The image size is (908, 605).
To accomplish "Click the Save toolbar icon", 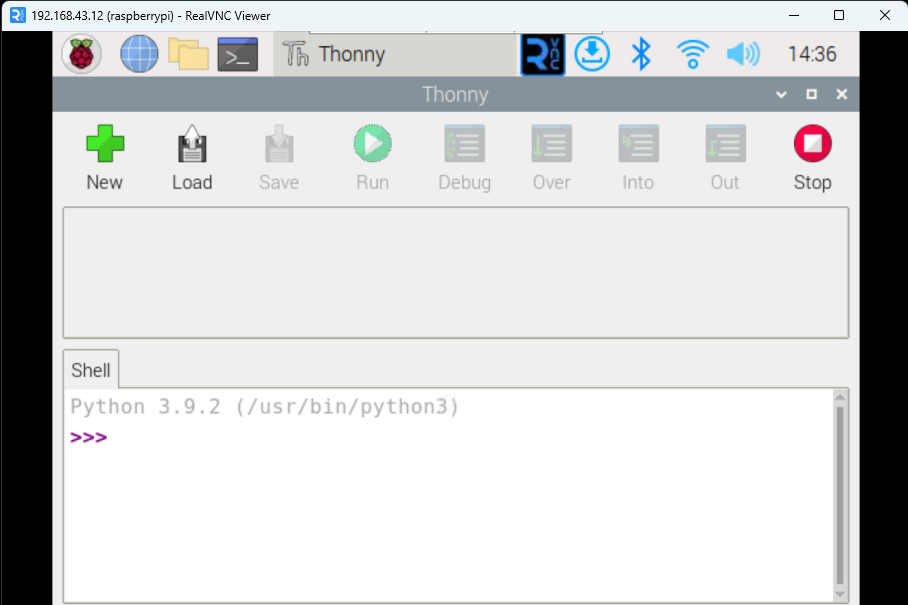I will click(278, 145).
